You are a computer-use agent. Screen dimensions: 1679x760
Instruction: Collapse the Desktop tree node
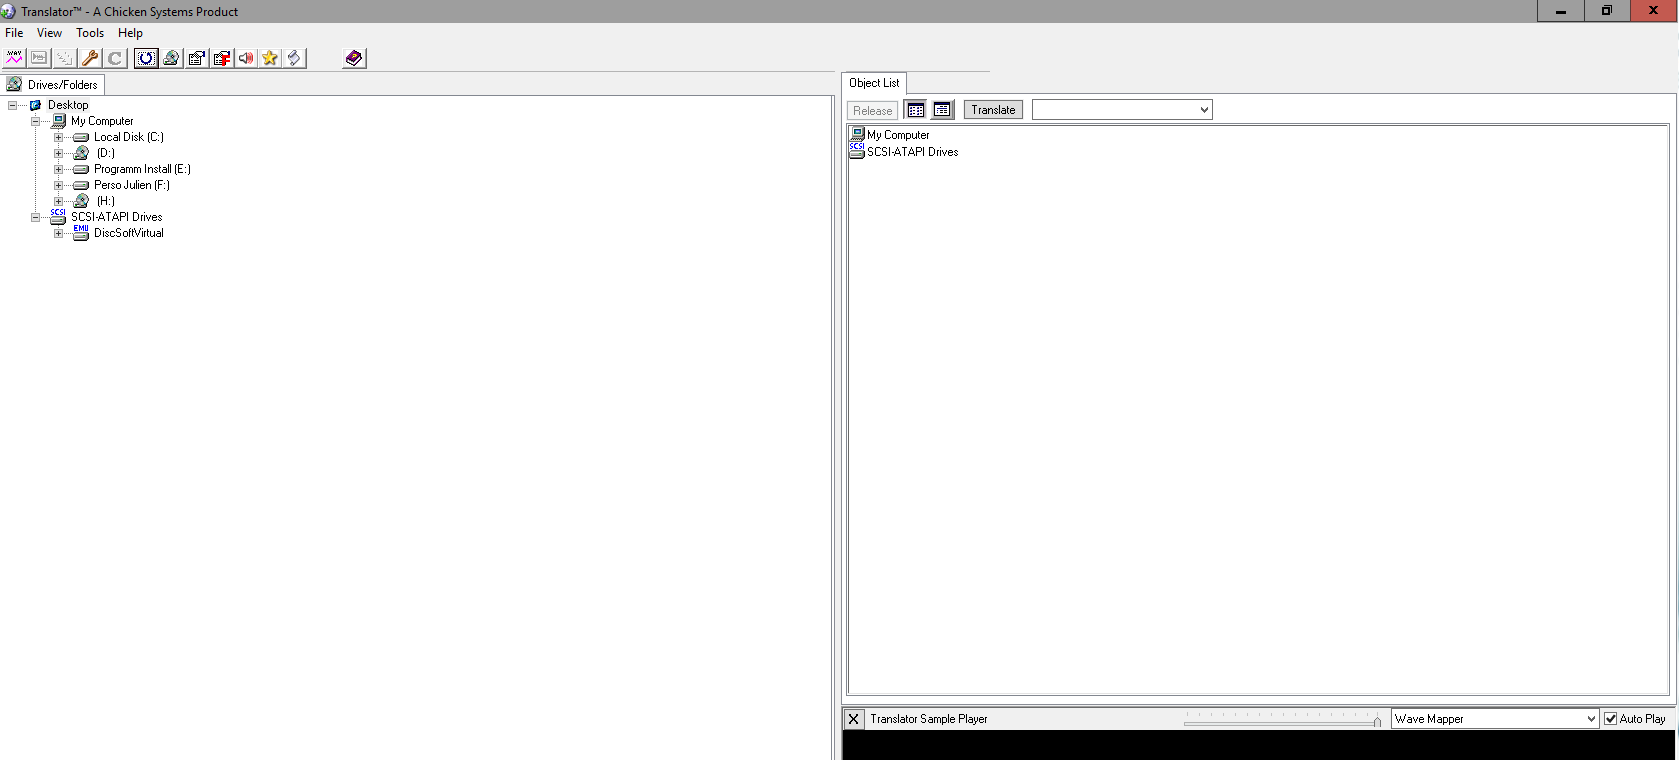[12, 105]
